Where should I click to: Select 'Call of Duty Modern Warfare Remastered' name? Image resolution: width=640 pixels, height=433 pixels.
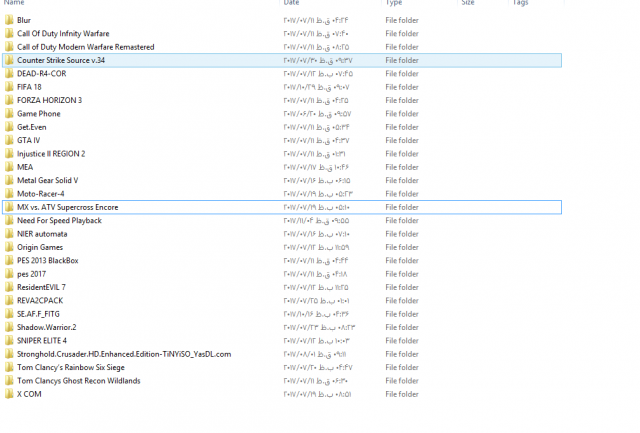86,47
